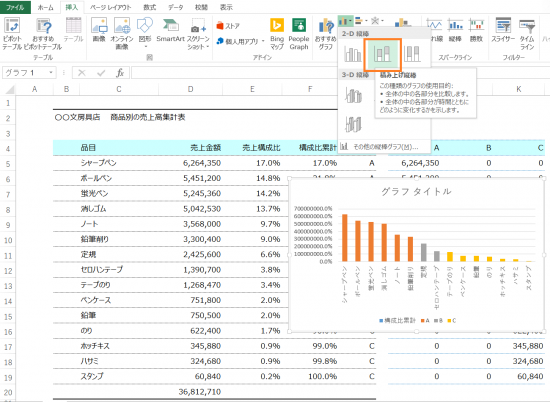Click the Bing Maps add-in icon
Image resolution: width=550 pixels, height=402 pixels.
click(x=277, y=34)
